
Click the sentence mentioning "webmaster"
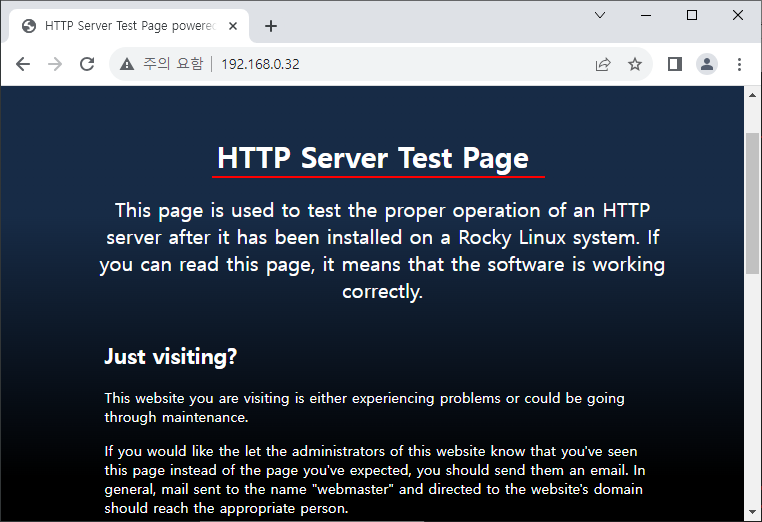point(374,489)
